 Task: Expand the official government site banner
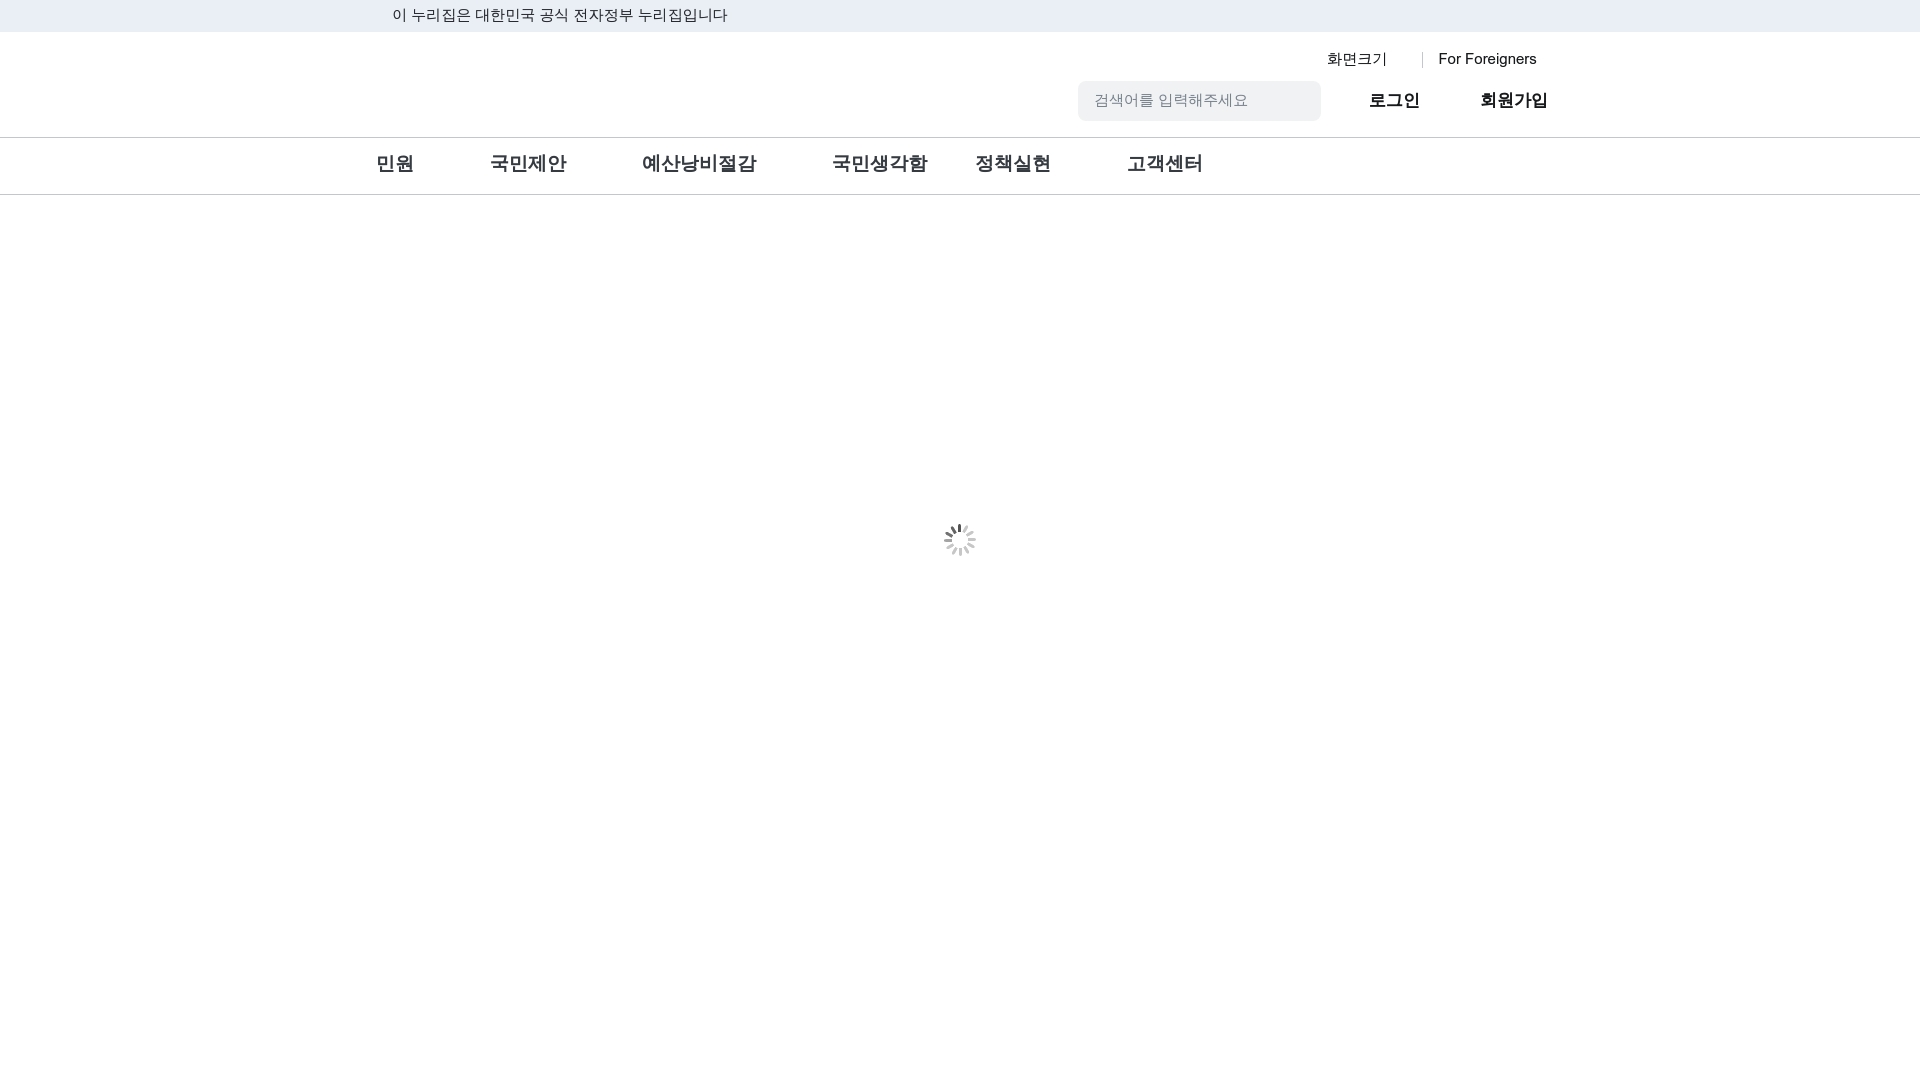pyautogui.click(x=560, y=16)
